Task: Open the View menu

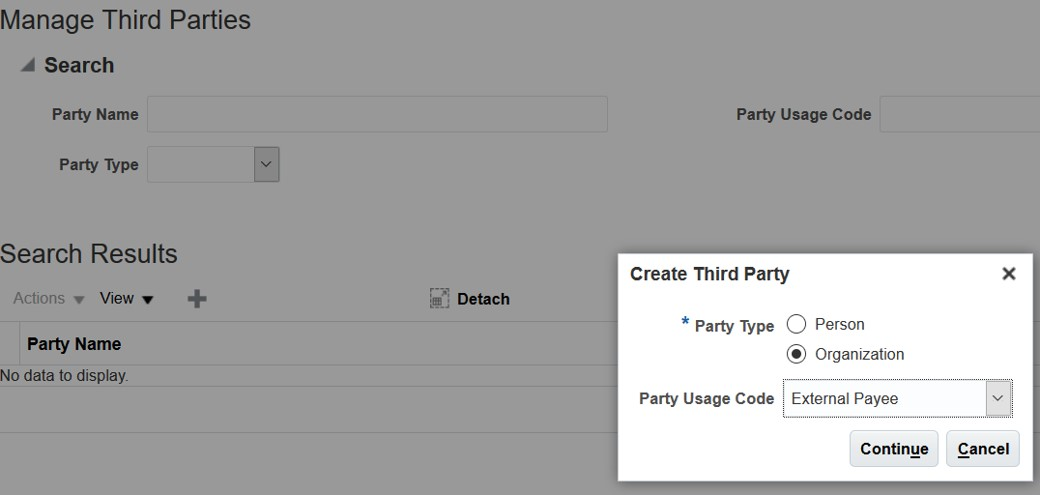Action: [x=127, y=299]
